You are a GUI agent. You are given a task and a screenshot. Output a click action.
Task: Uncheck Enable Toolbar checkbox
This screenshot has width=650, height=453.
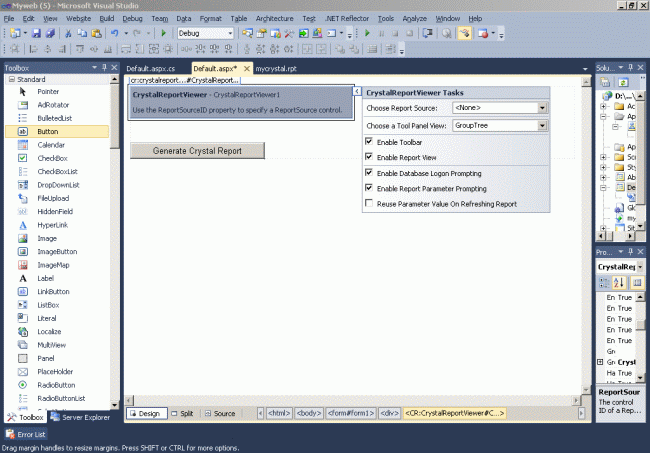369,142
